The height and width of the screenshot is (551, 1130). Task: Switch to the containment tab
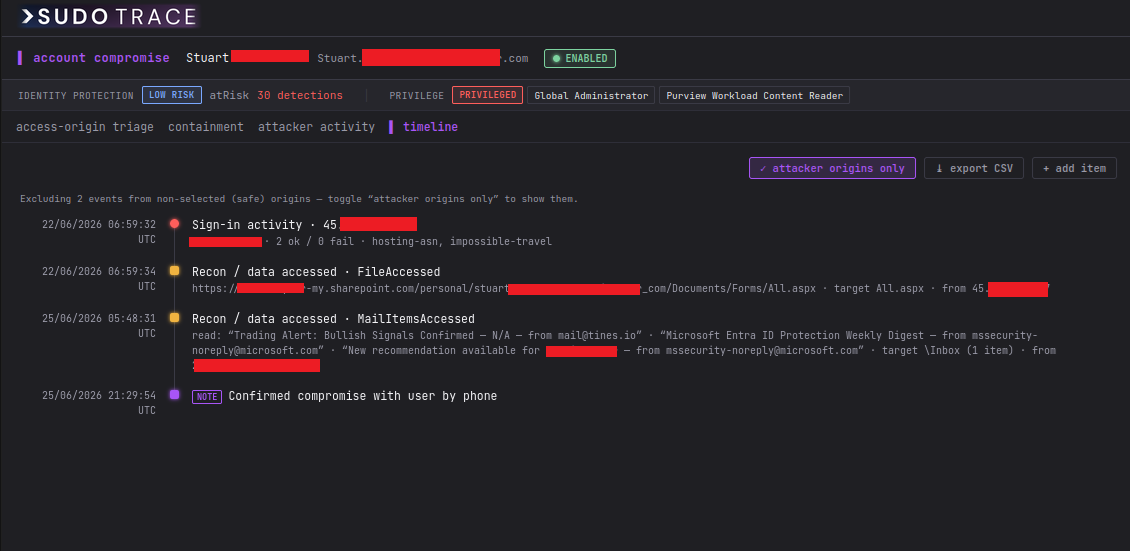point(206,127)
